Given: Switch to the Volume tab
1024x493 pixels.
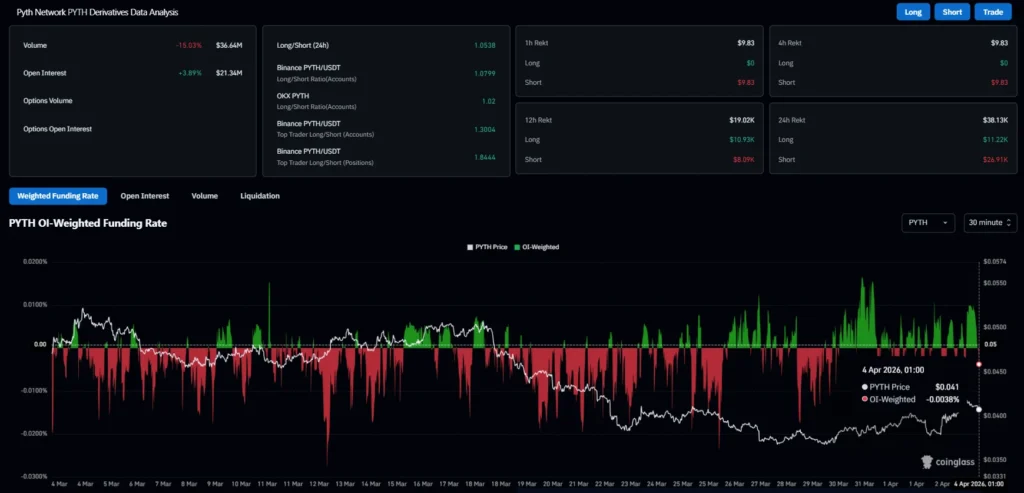Looking at the screenshot, I should click(204, 196).
